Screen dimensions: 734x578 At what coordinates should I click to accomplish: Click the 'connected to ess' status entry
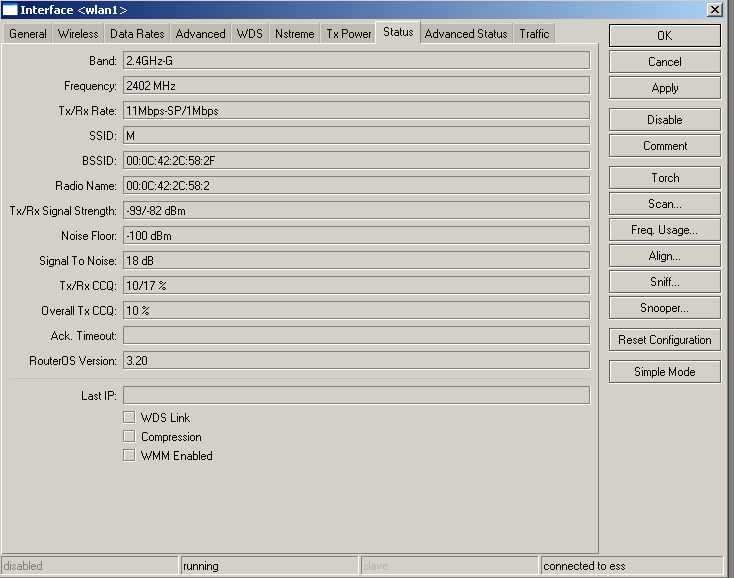[x=632, y=566]
